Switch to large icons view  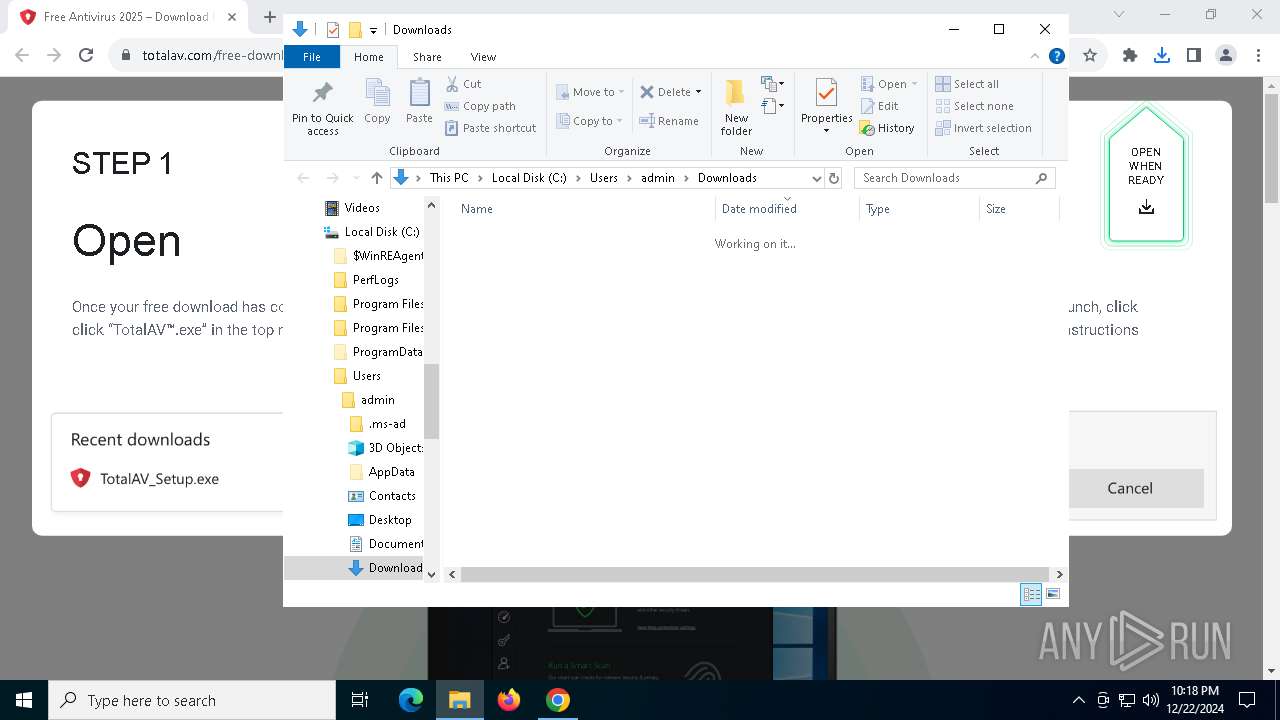pos(1052,594)
